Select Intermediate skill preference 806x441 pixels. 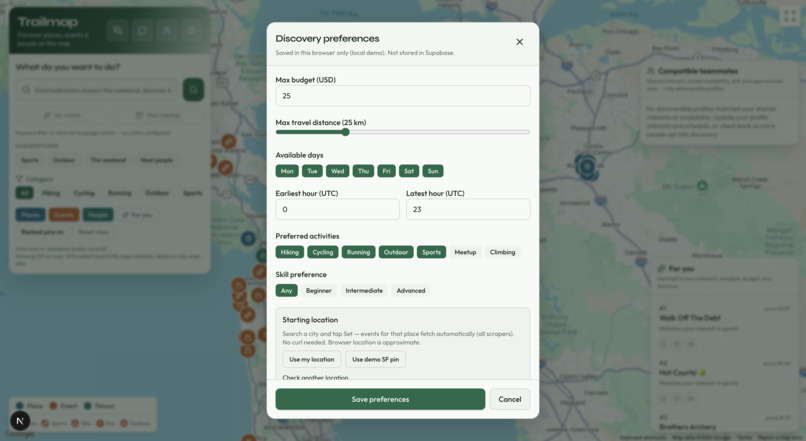(x=364, y=290)
